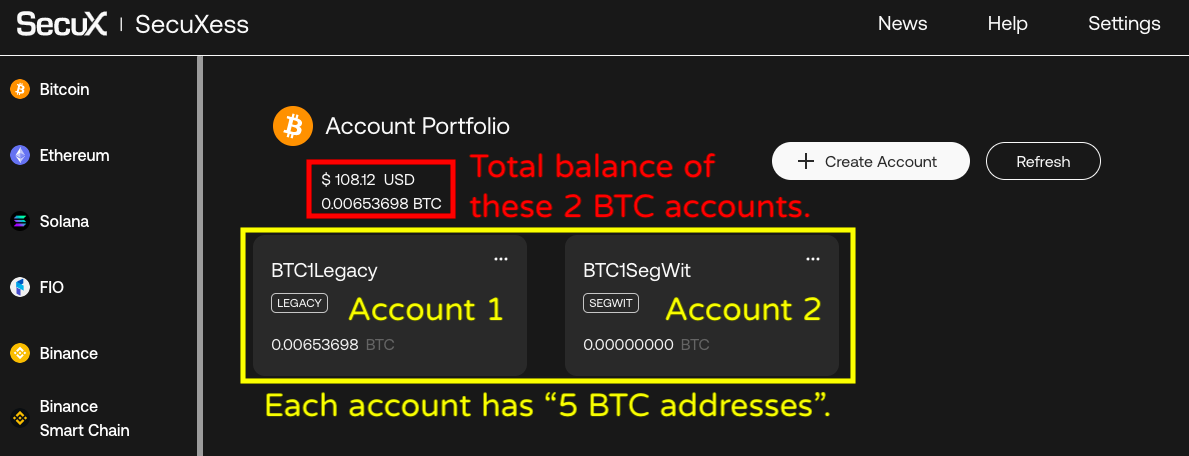Open the Help menu item
The image size is (1189, 456).
point(1007,24)
